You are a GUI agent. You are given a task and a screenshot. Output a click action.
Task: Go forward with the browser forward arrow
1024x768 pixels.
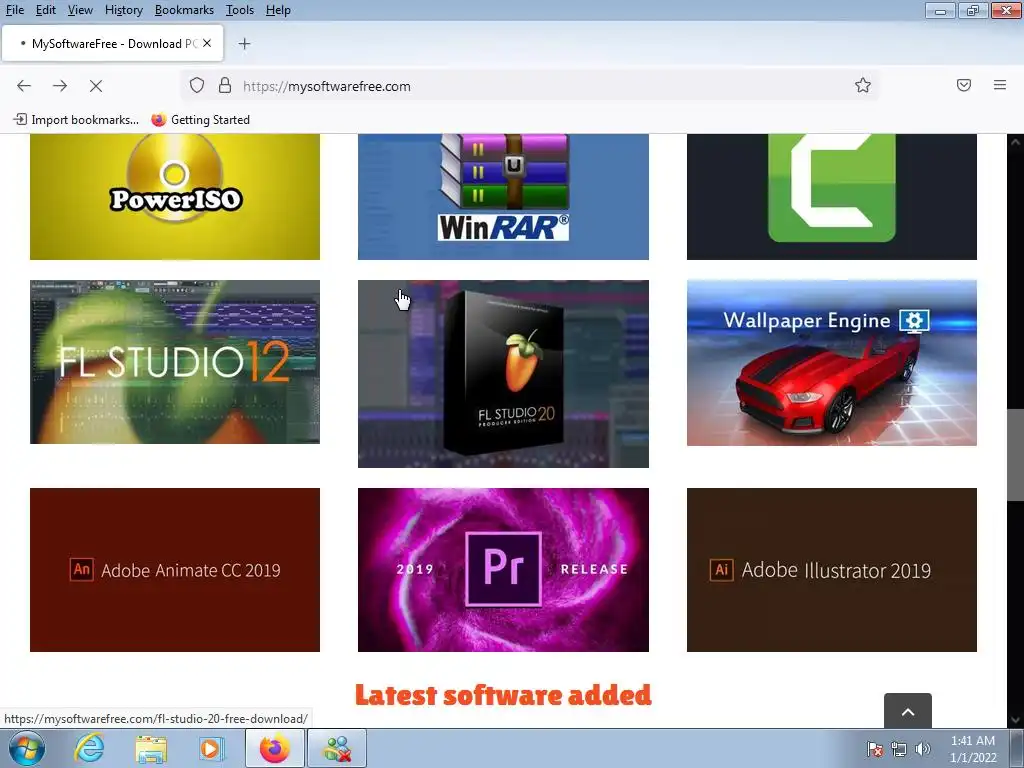pyautogui.click(x=60, y=86)
